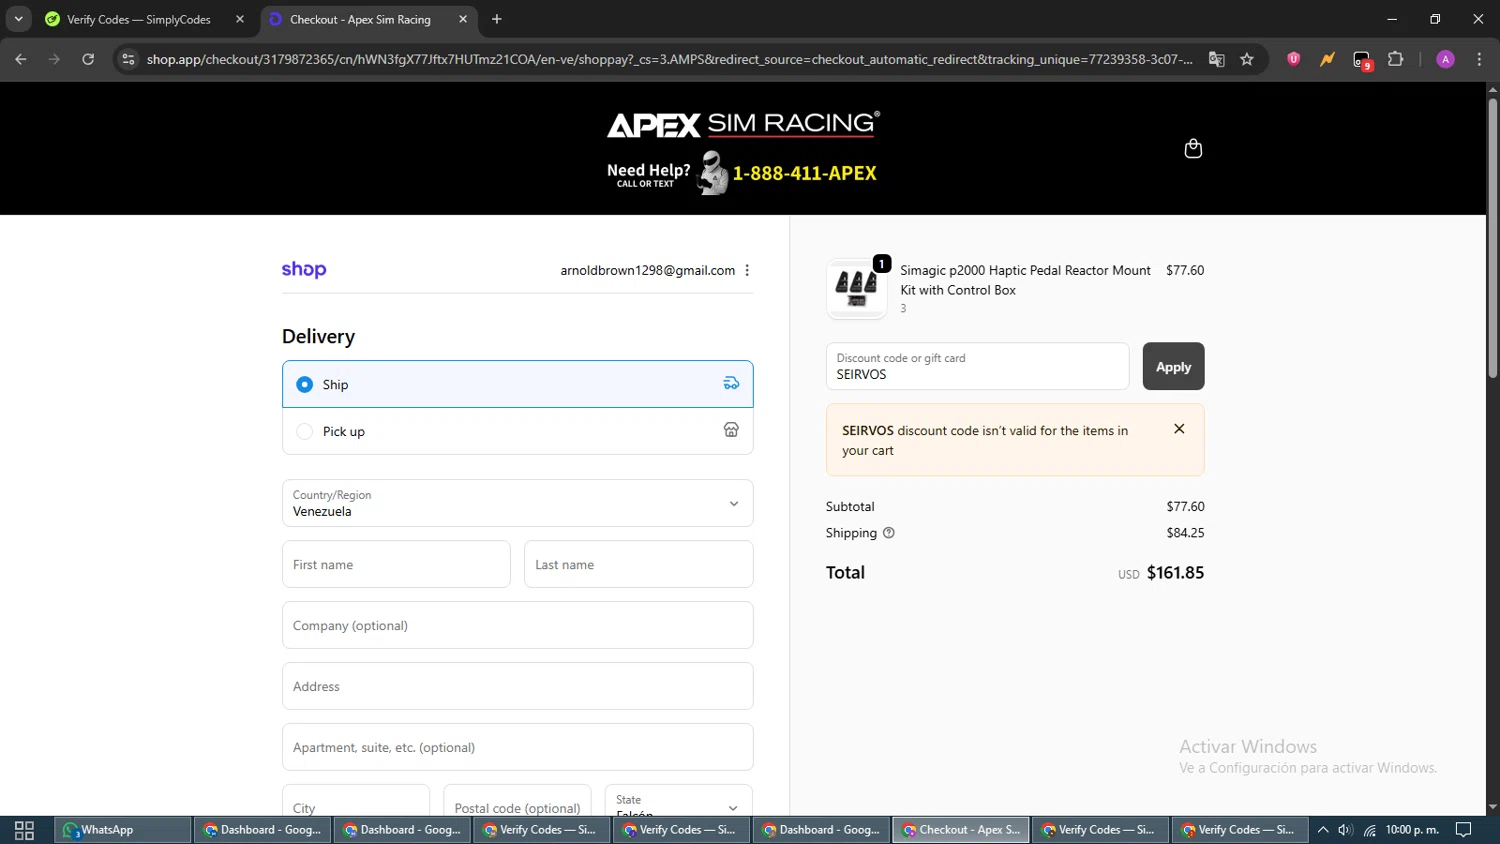Open Chrome's three-dot menu

coord(1479,59)
